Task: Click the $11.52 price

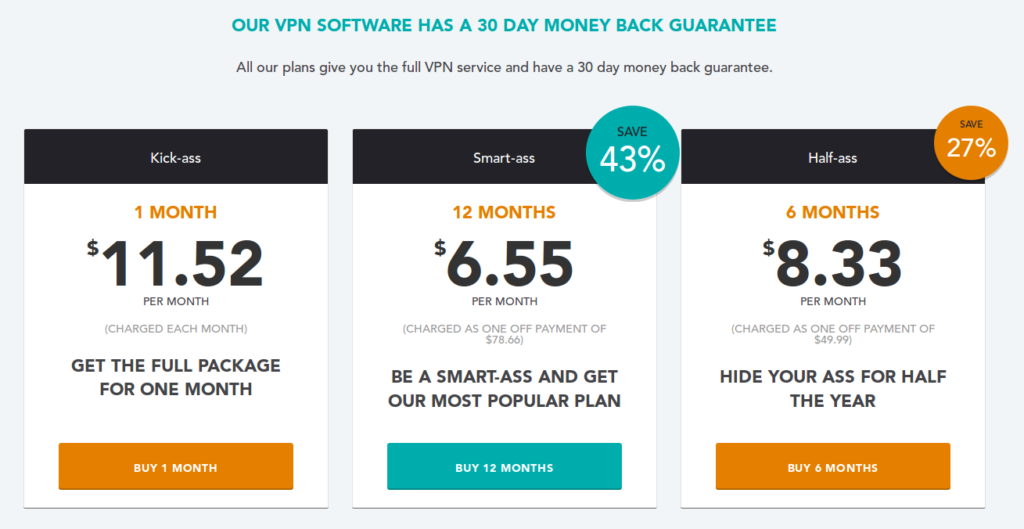Action: click(176, 264)
